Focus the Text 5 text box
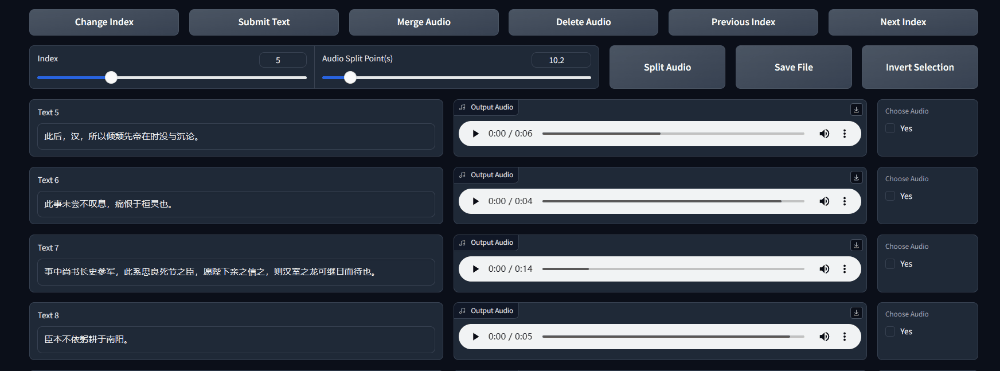This screenshot has height=371, width=1000. point(236,136)
